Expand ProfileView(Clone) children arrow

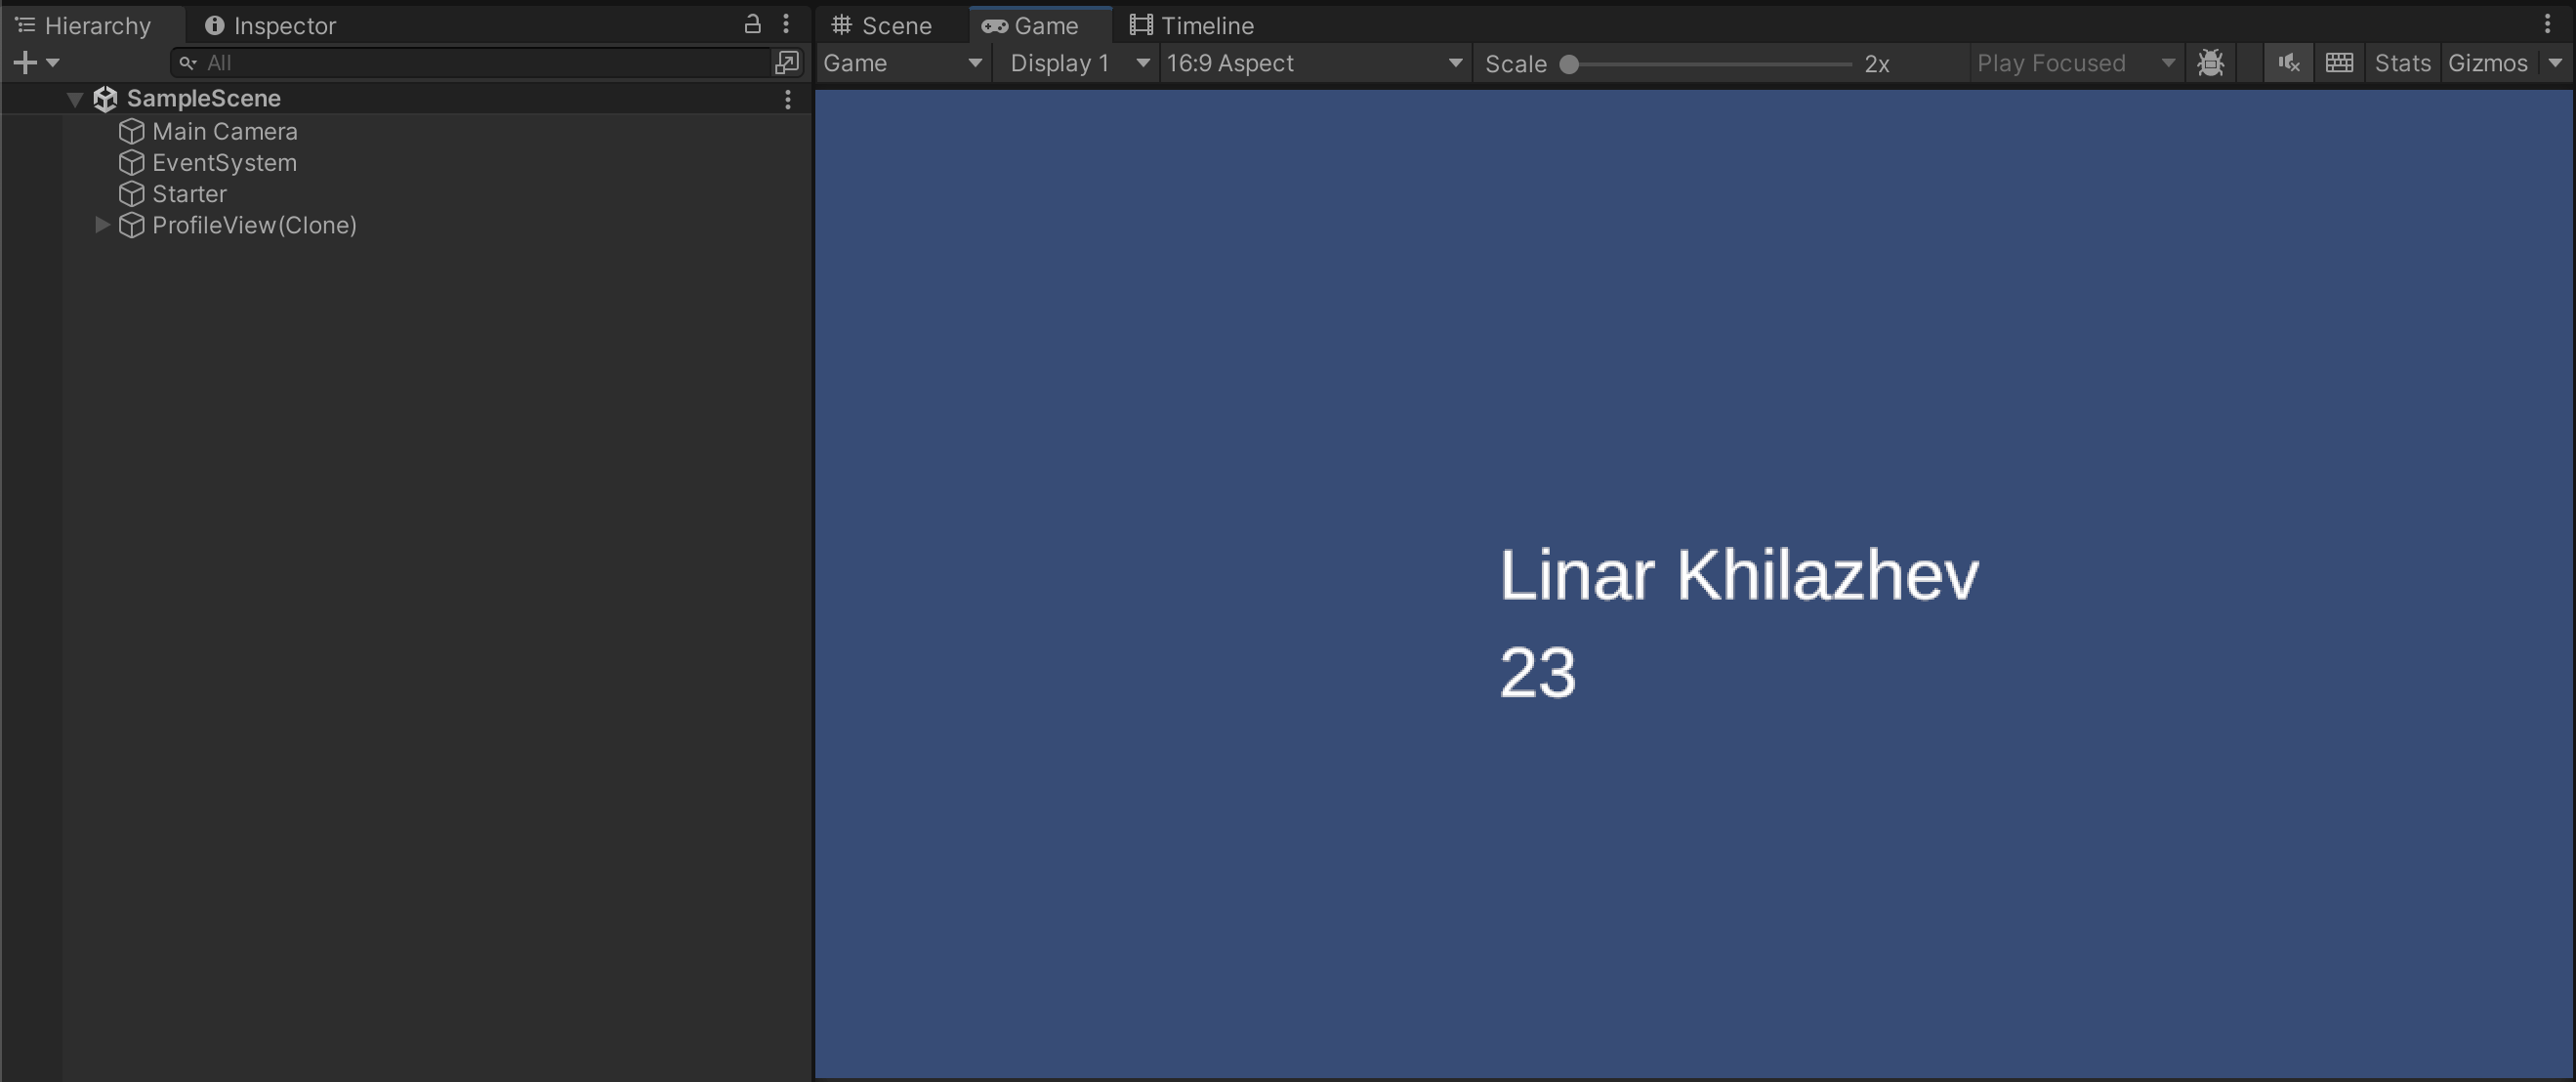[x=102, y=225]
